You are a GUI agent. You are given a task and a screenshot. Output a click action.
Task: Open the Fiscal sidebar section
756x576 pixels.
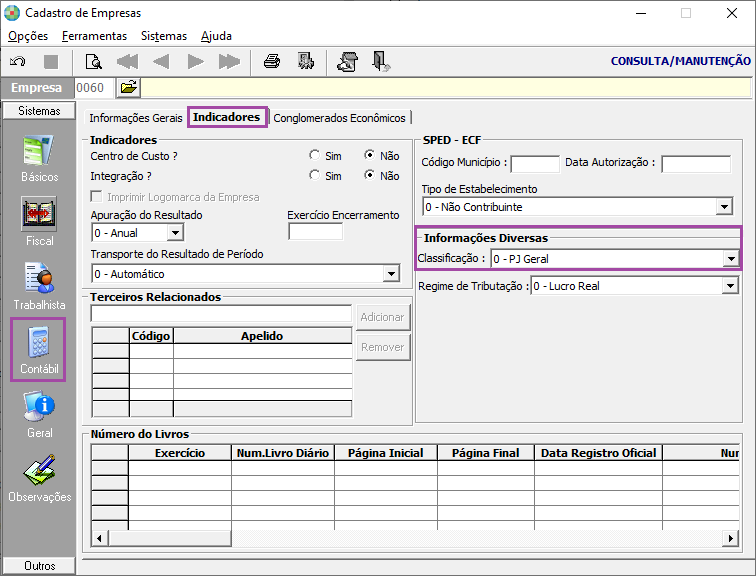(39, 222)
